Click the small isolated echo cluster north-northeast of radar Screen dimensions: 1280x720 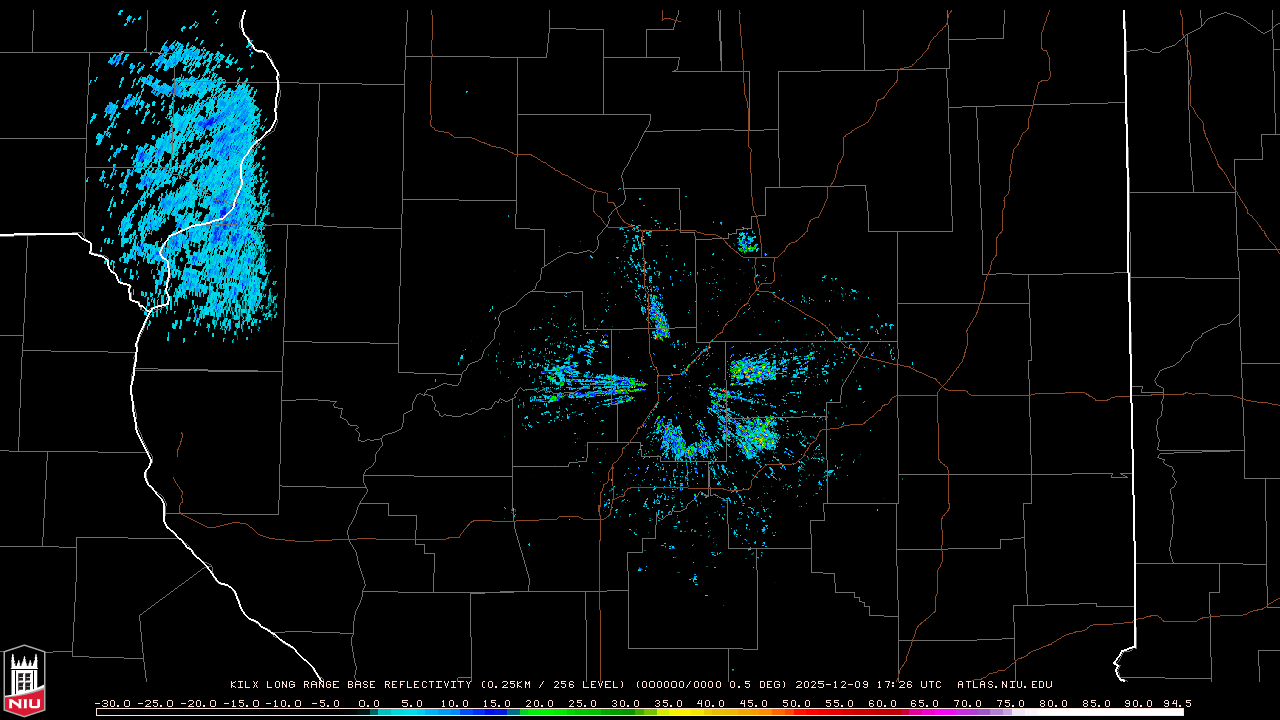pyautogui.click(x=746, y=241)
